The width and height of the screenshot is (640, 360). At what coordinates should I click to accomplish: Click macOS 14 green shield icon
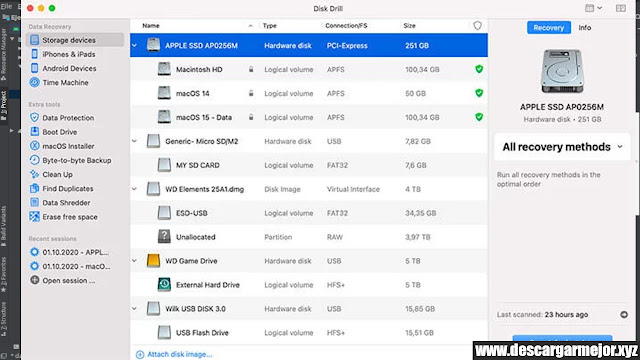[479, 93]
